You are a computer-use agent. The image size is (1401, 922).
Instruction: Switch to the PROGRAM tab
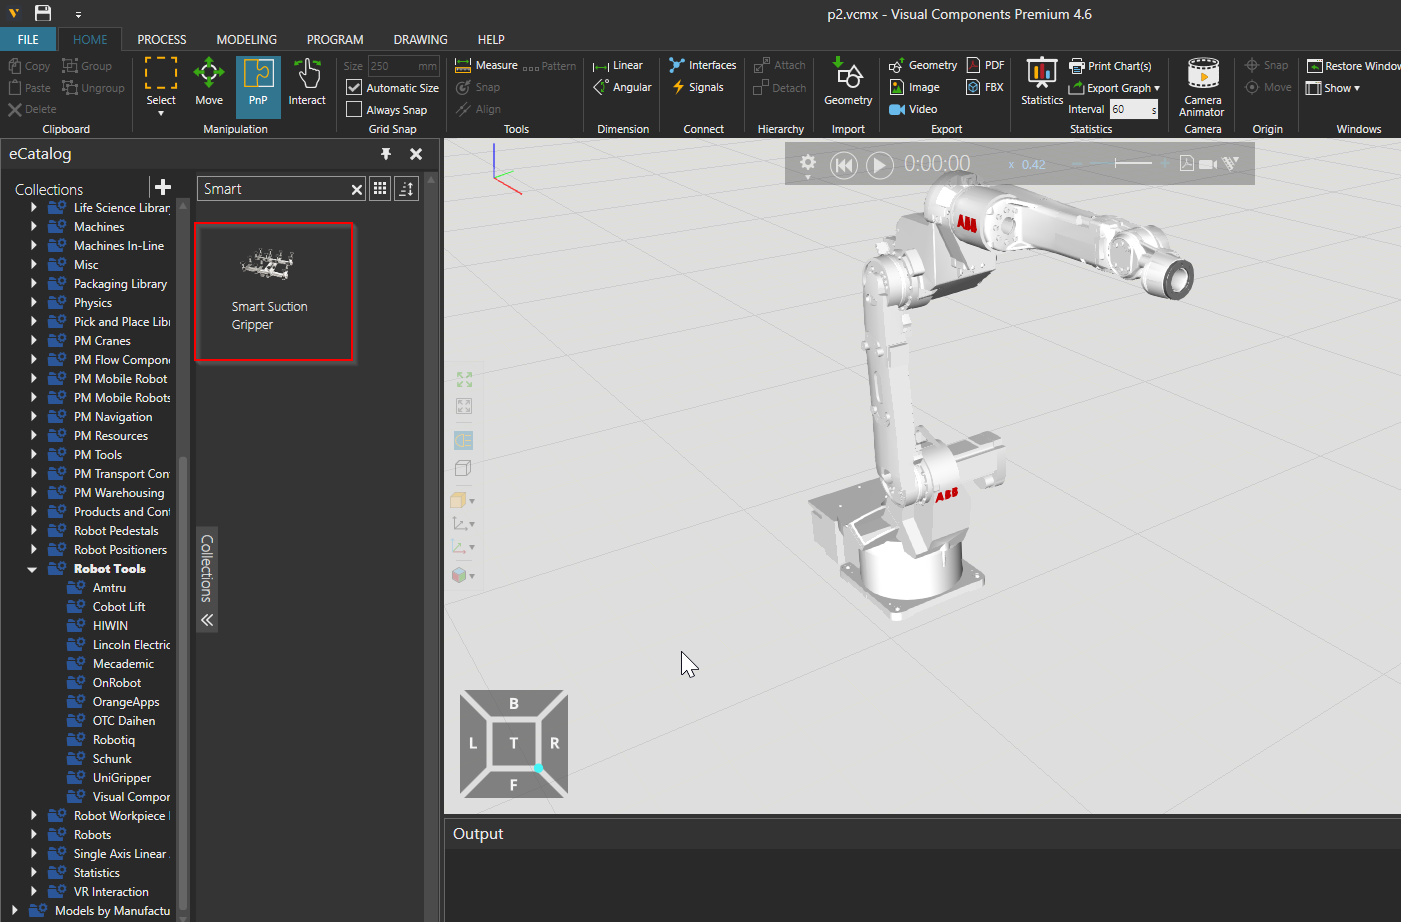coord(335,40)
